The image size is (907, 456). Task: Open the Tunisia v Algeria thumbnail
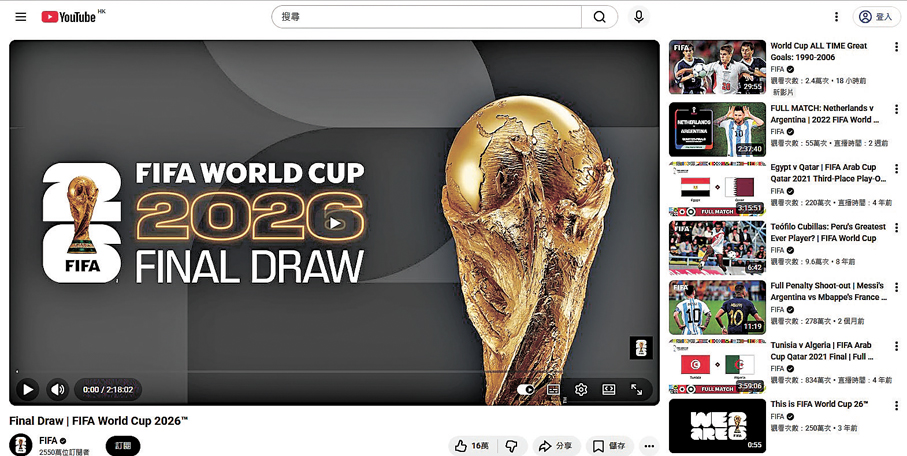[x=717, y=366]
